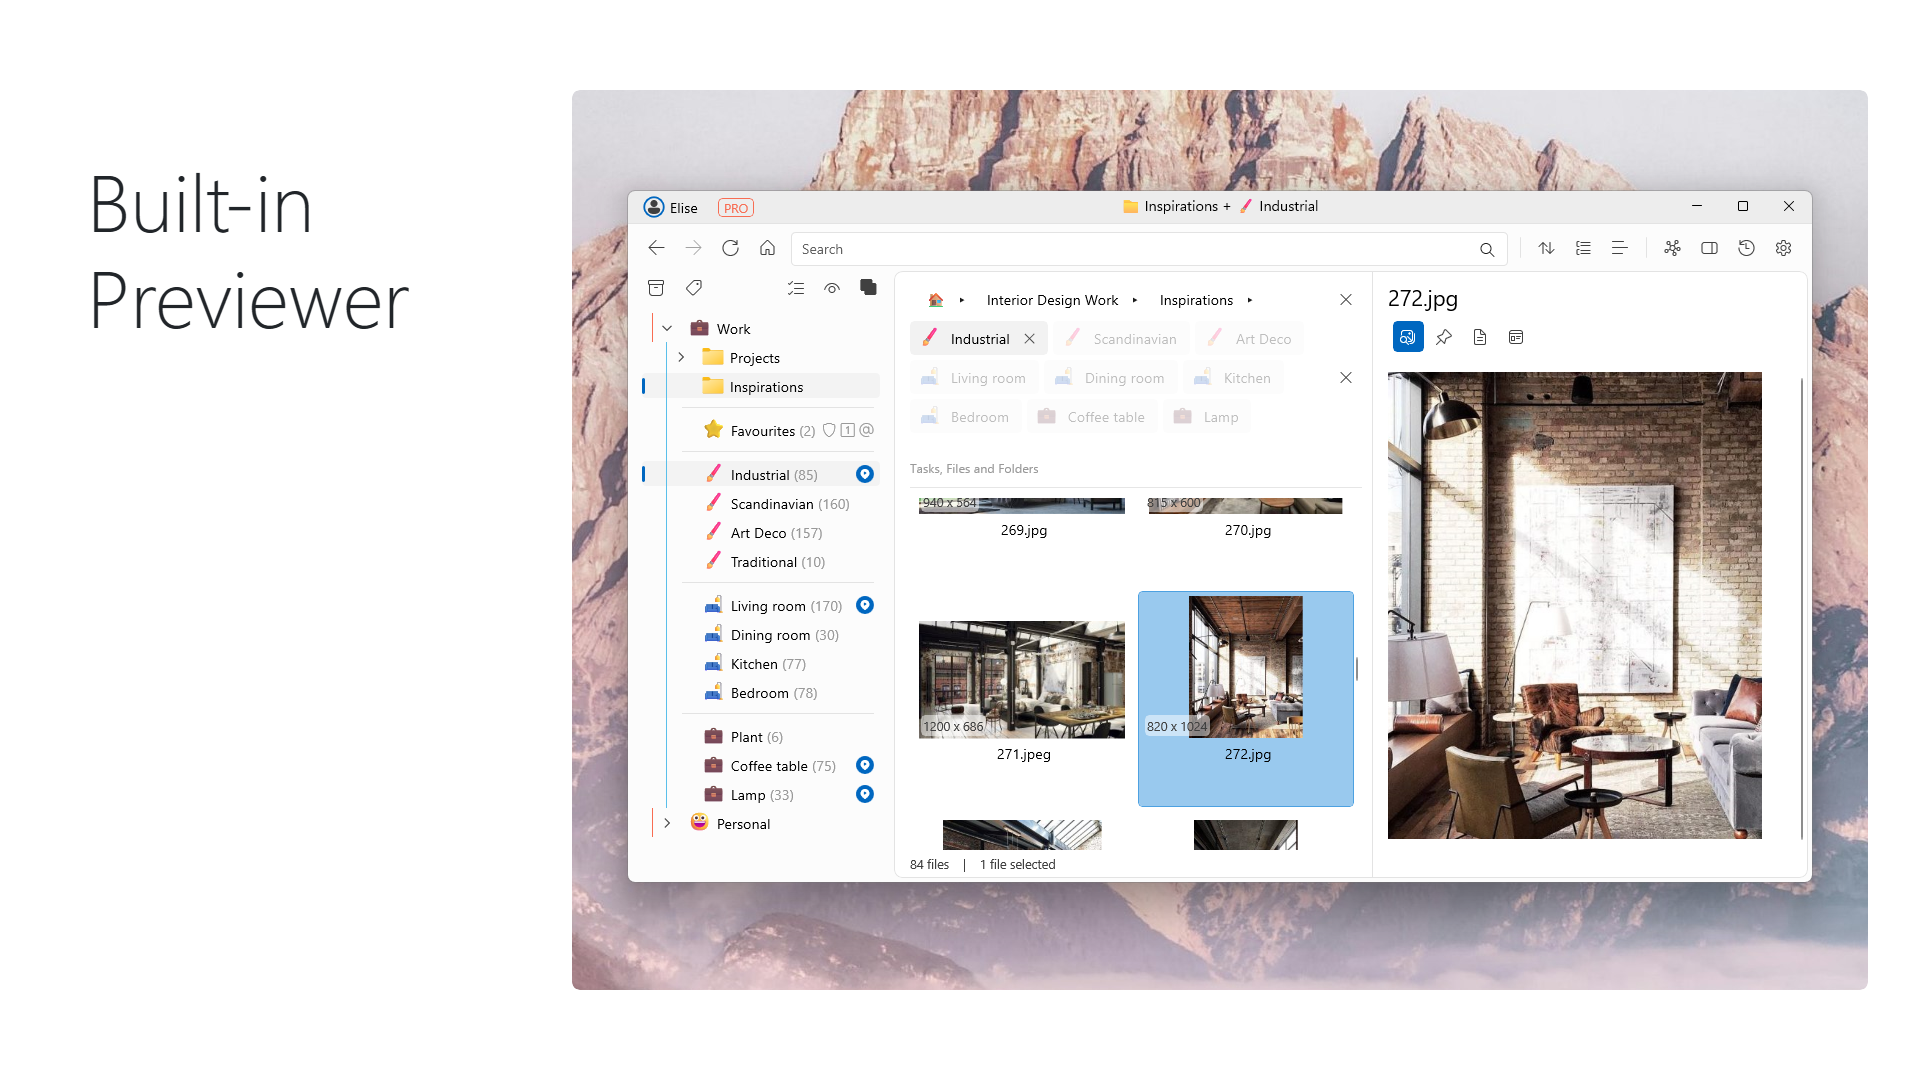Click the file list vertical scrollbar handle

(x=1356, y=668)
